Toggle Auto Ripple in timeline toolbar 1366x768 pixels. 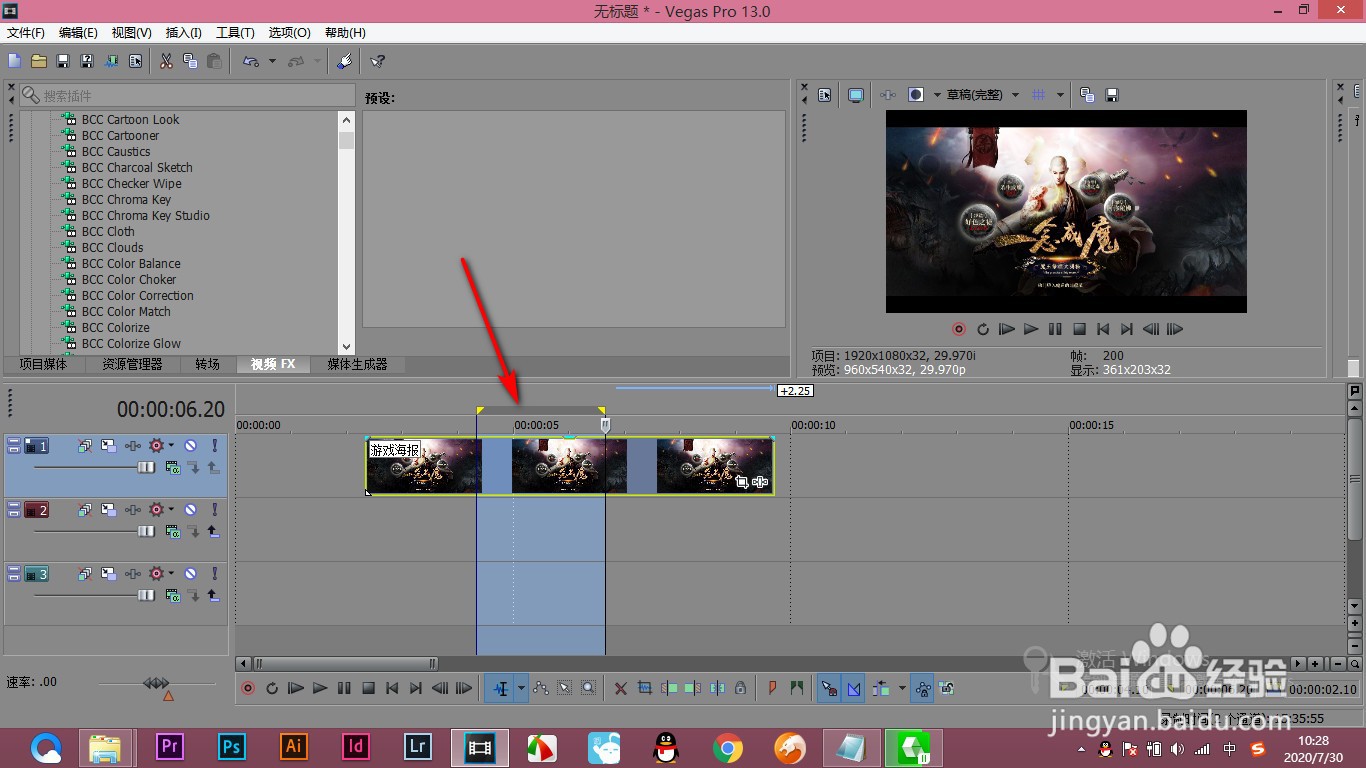tap(883, 688)
